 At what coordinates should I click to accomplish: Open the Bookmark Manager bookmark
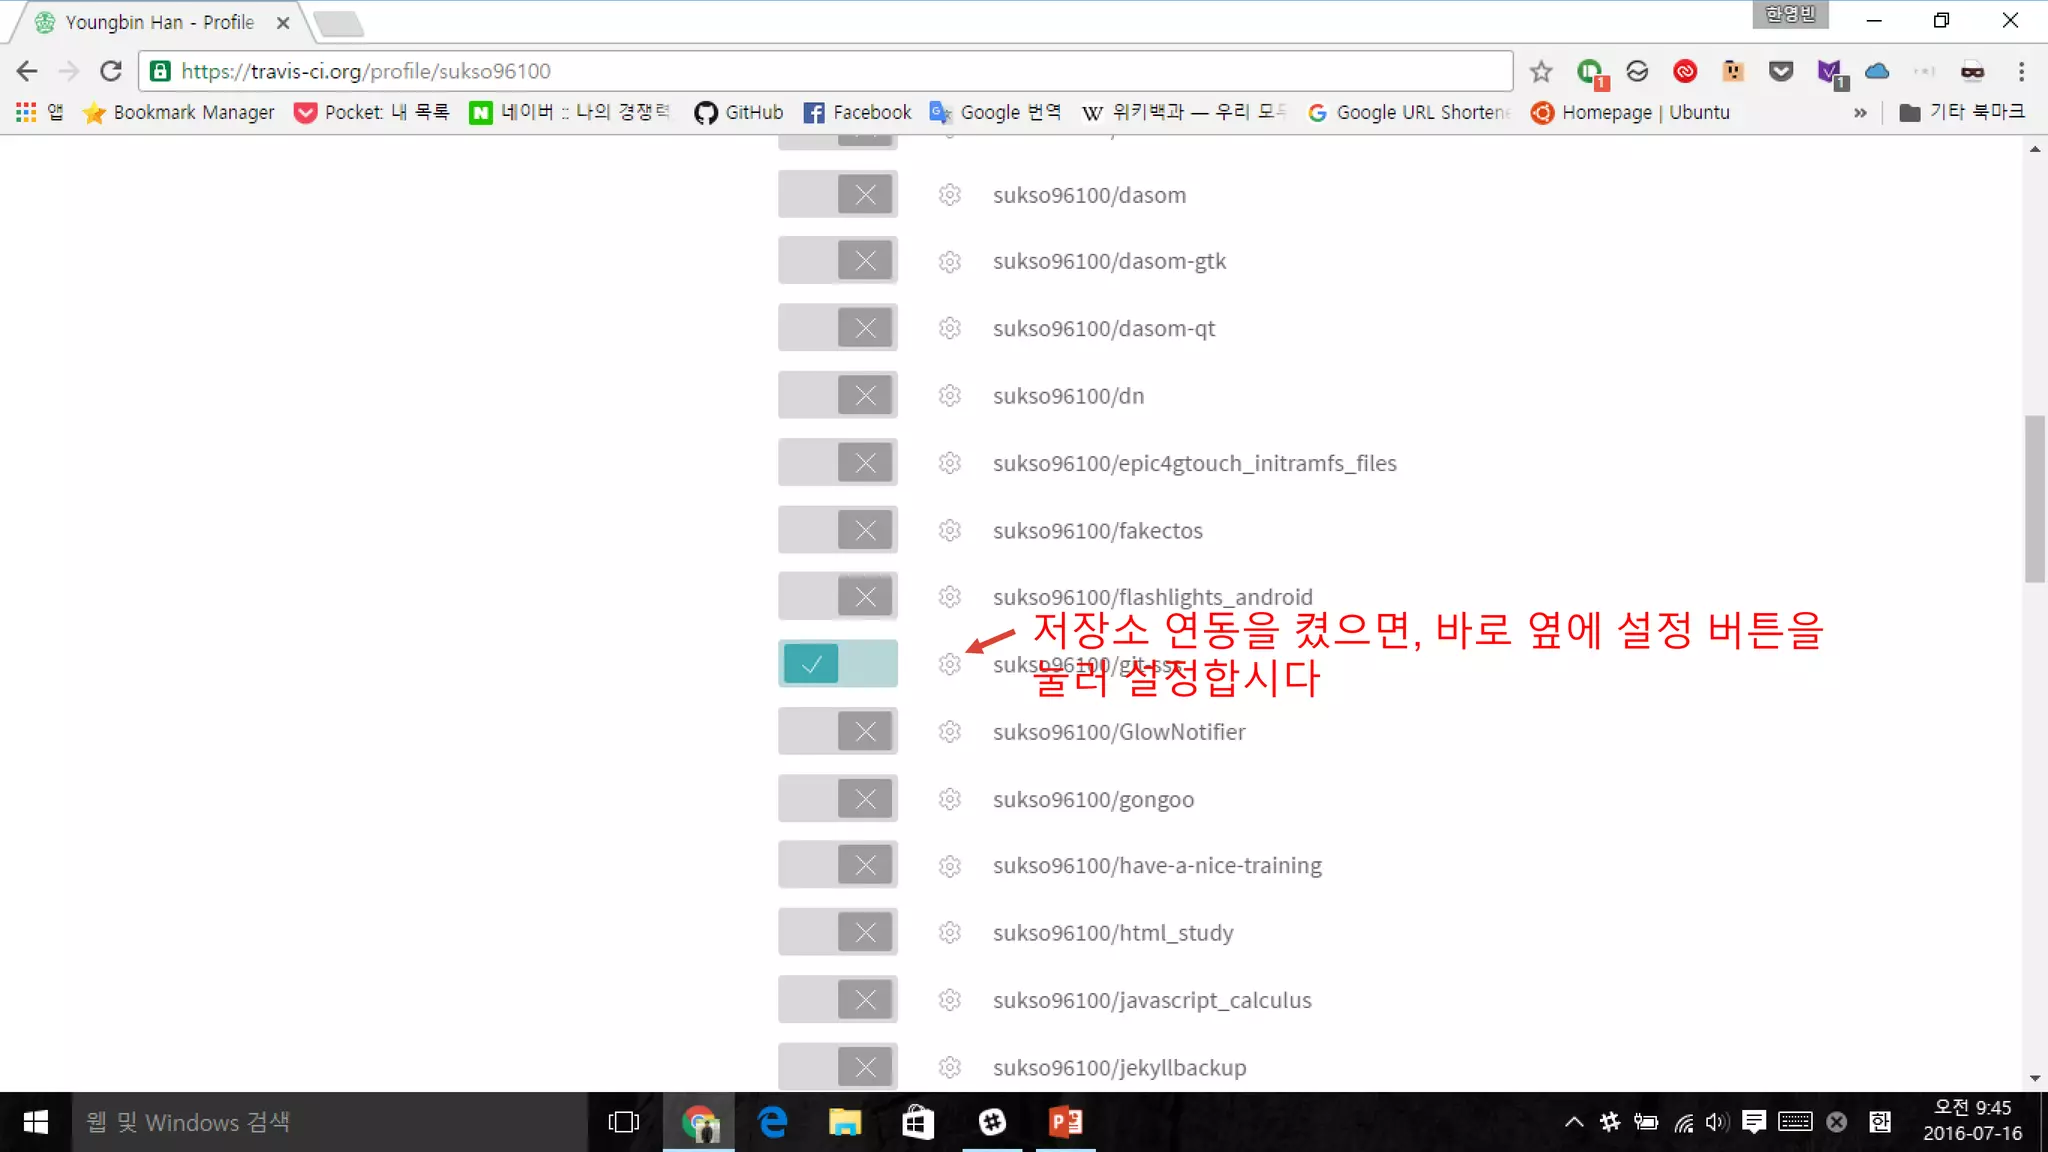[x=178, y=112]
